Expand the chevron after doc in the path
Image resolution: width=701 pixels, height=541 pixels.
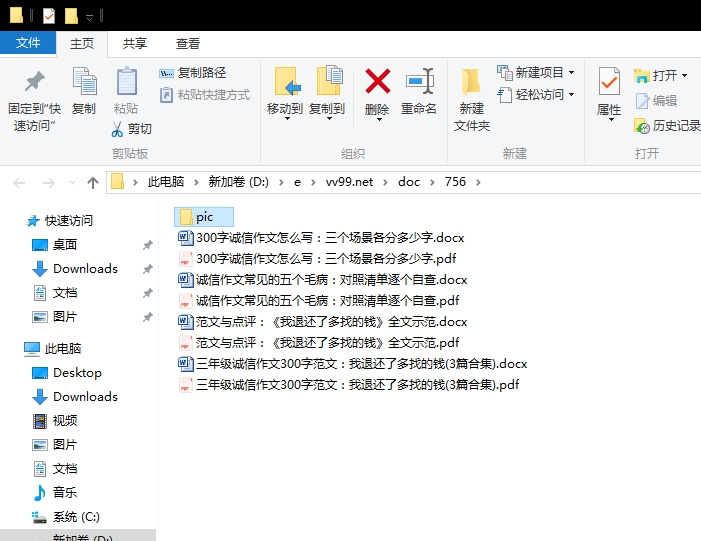[x=432, y=182]
